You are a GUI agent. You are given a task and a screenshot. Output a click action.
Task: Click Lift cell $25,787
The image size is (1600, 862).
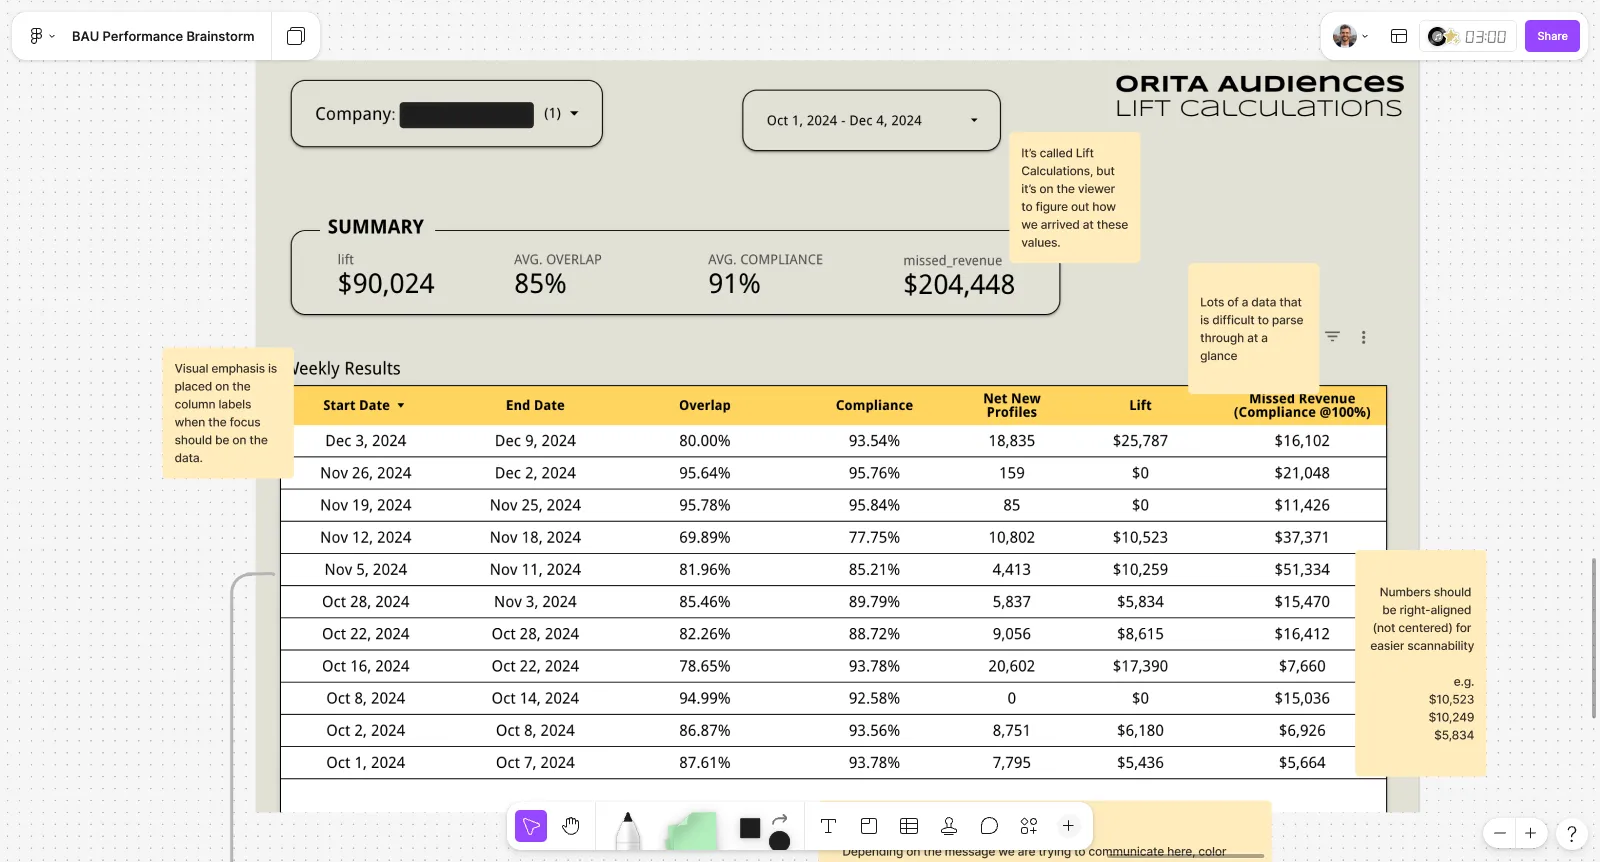click(x=1140, y=441)
